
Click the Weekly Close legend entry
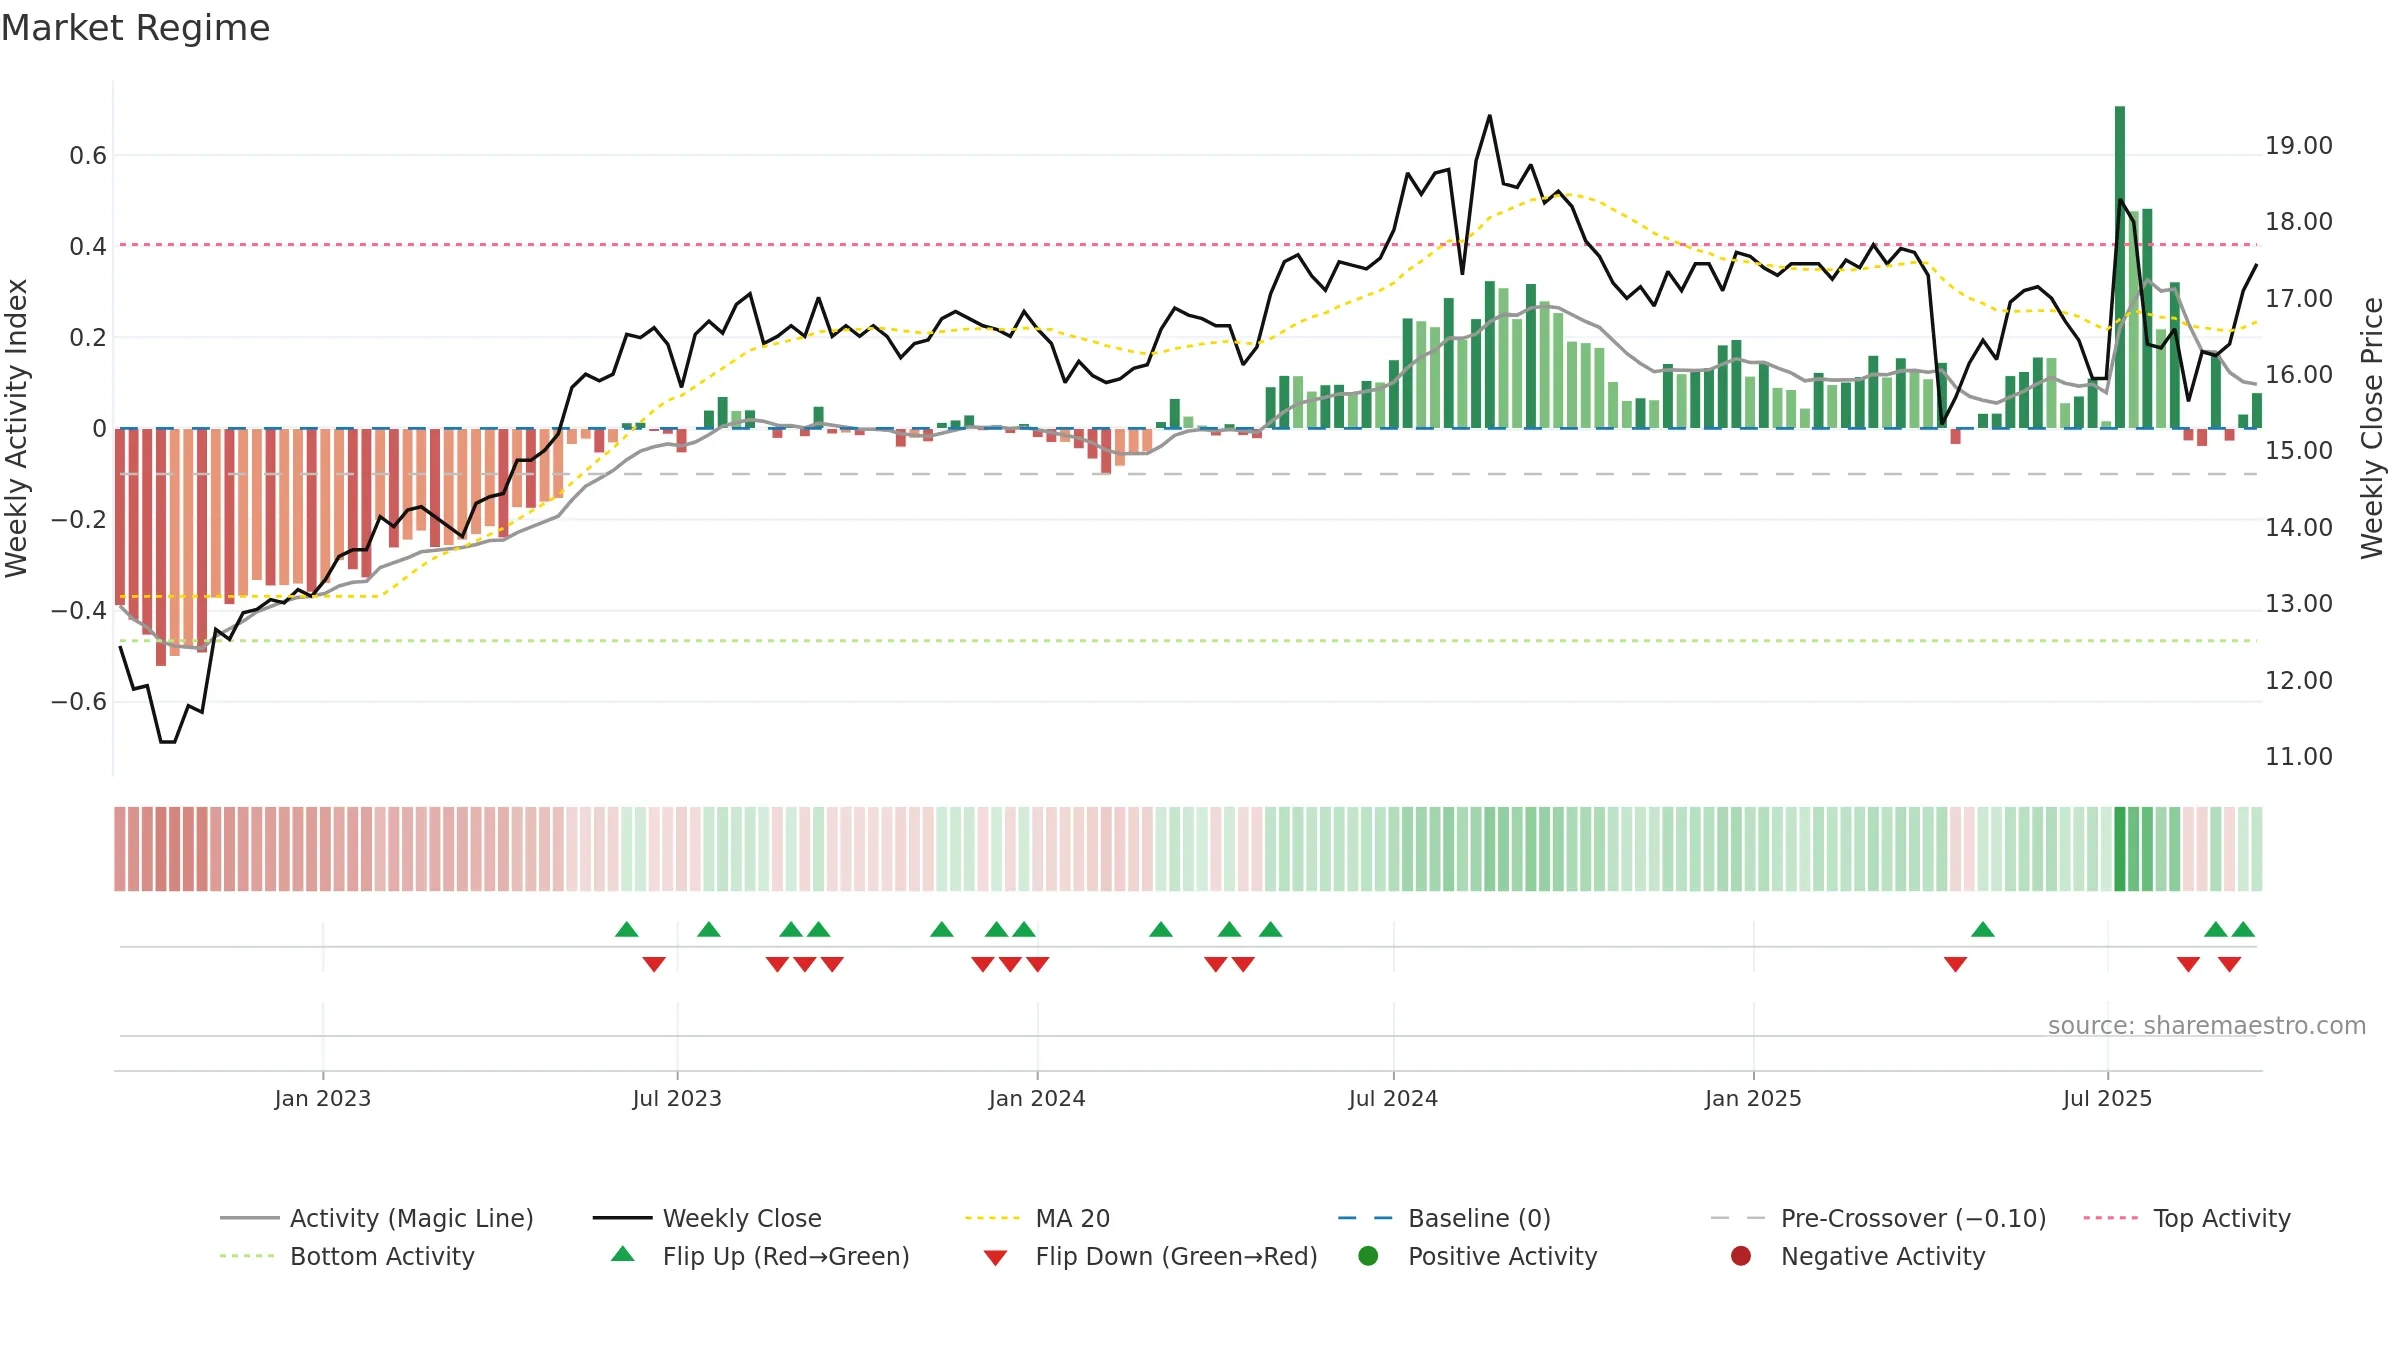tap(707, 1218)
